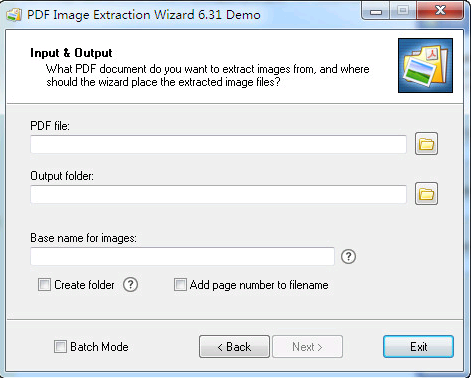Viewport: 473px width, 378px height.
Task: Minimize the PDF Image Extraction Wizard window
Action: point(375,11)
